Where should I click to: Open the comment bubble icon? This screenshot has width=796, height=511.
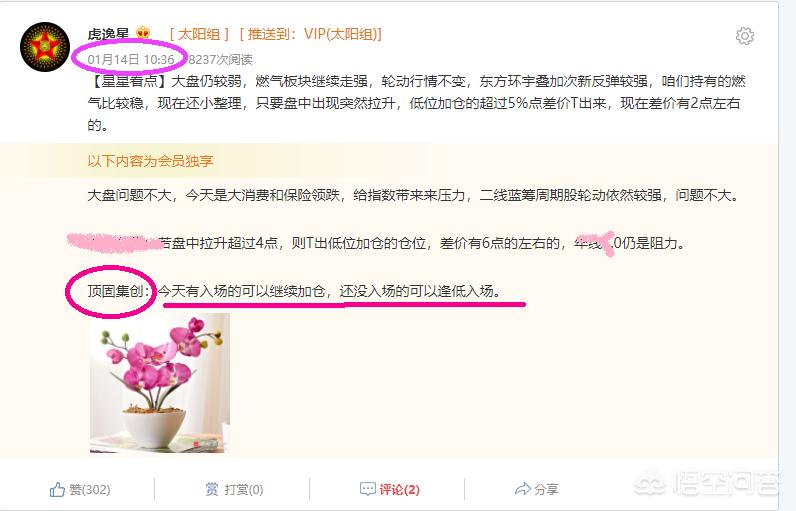coord(368,489)
